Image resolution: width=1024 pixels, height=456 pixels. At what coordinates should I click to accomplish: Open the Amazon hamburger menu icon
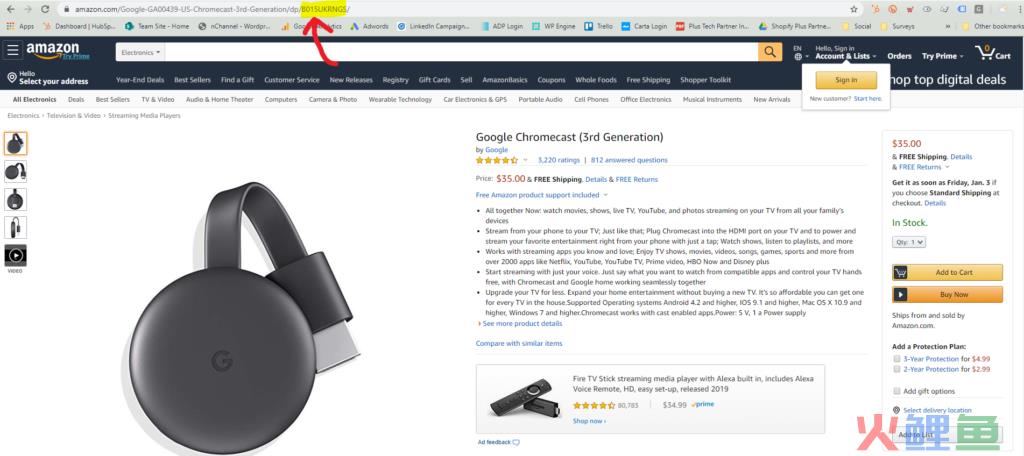coord(13,50)
